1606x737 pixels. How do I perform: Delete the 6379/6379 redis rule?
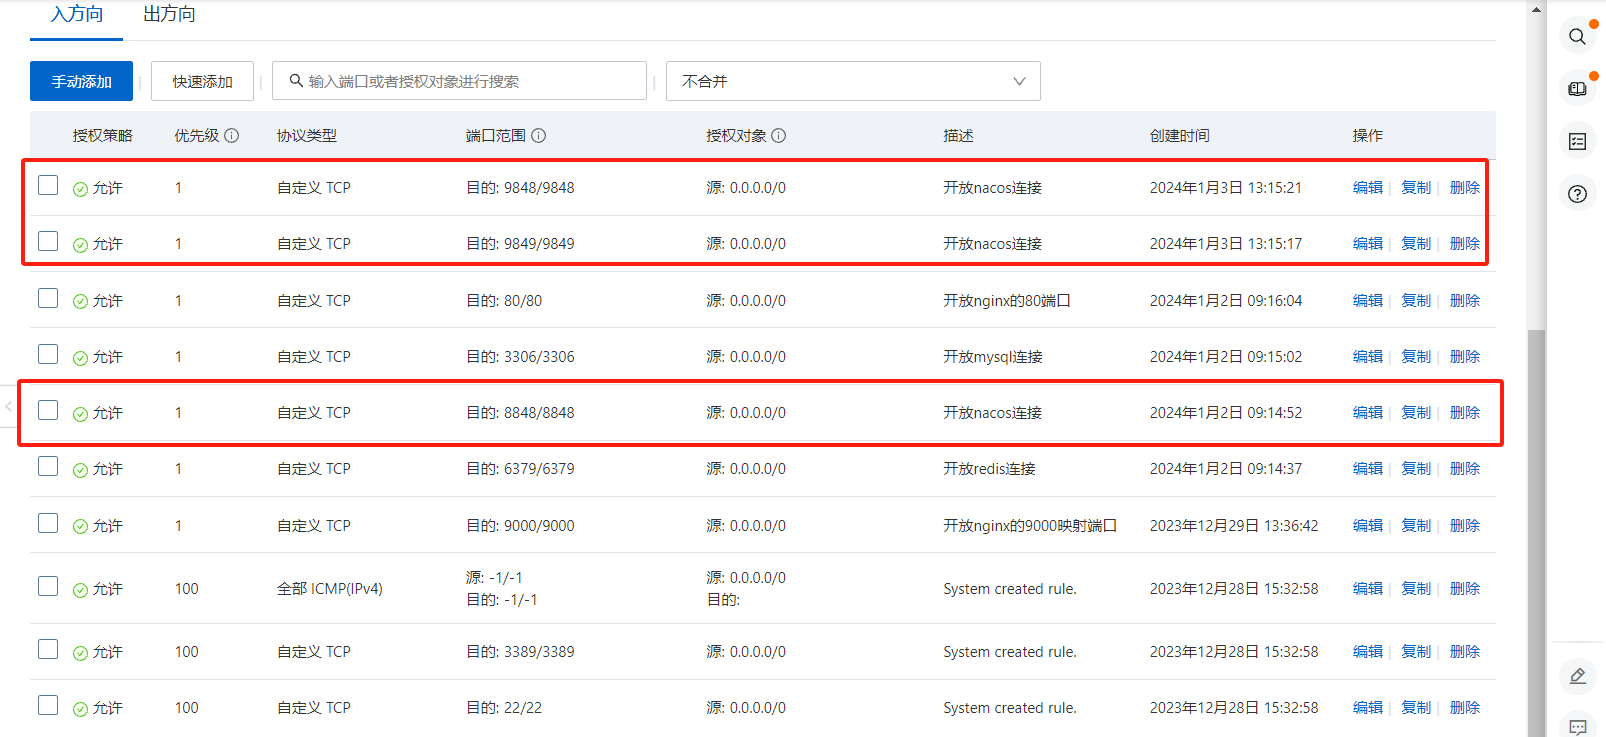pyautogui.click(x=1464, y=469)
